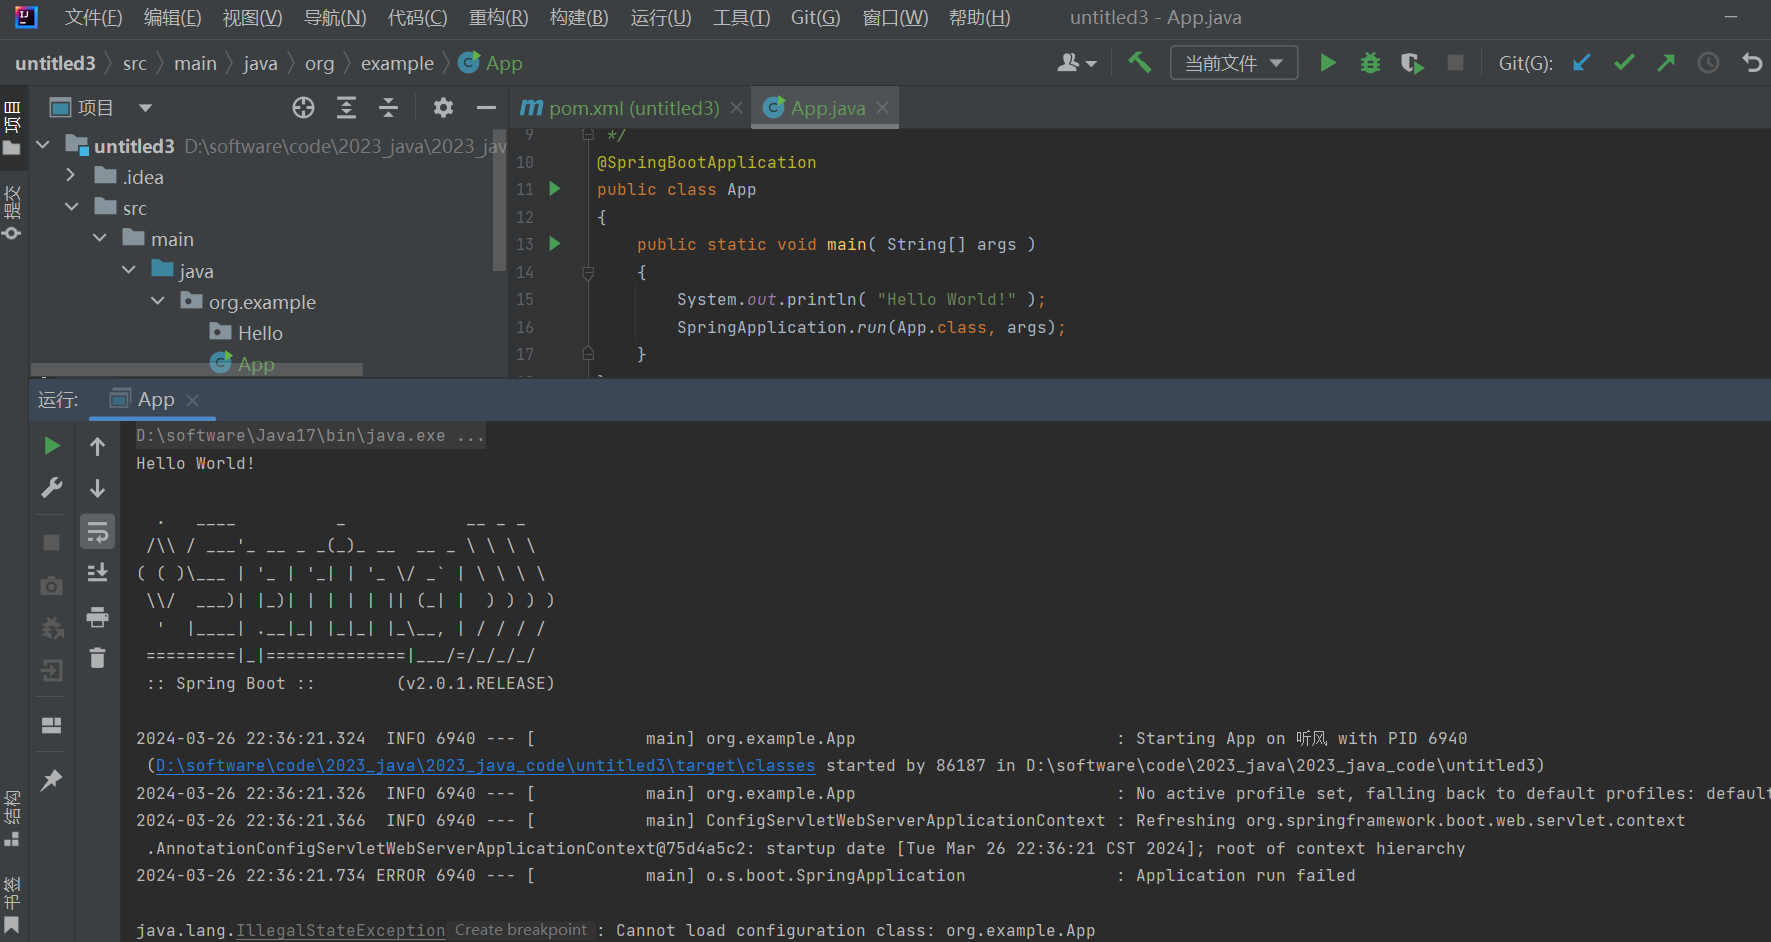Screen dimensions: 1771x942
Task: Click the App breadcrumb in navigation bar
Action: [x=491, y=63]
